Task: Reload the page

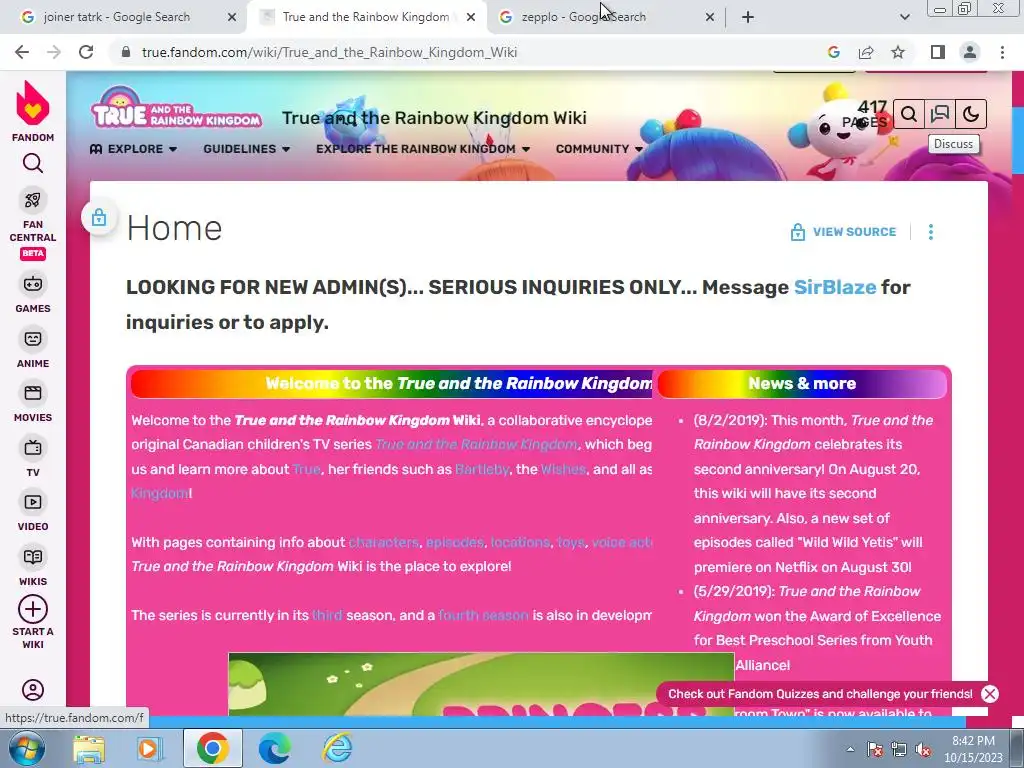Action: [86, 52]
